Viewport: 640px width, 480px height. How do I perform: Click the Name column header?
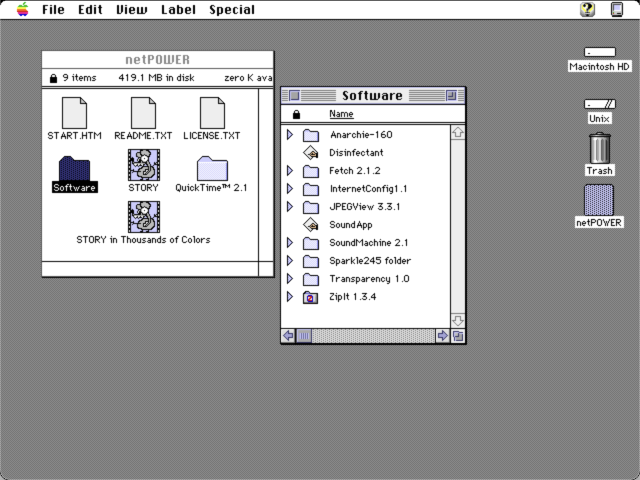click(x=341, y=114)
